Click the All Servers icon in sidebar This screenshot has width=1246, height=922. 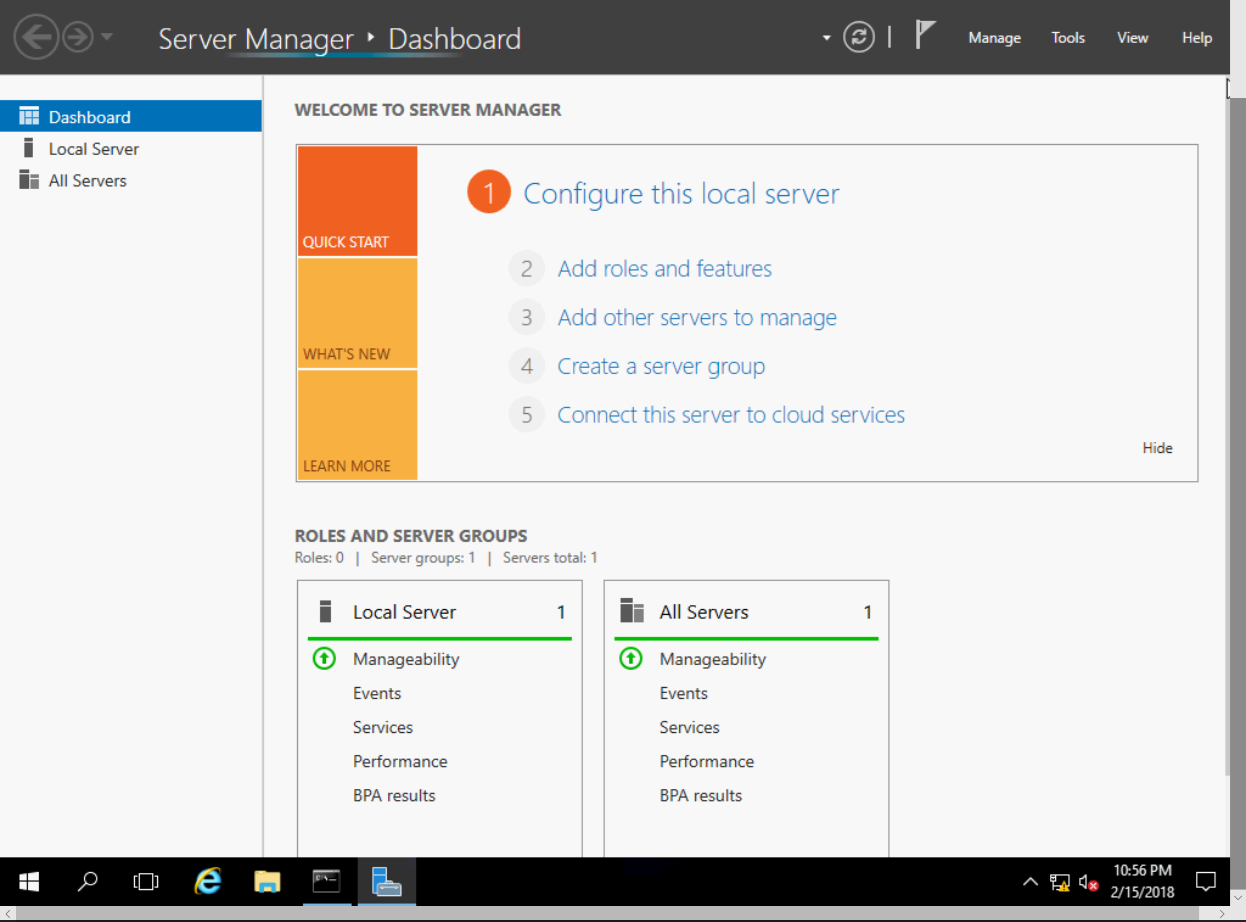[x=29, y=180]
